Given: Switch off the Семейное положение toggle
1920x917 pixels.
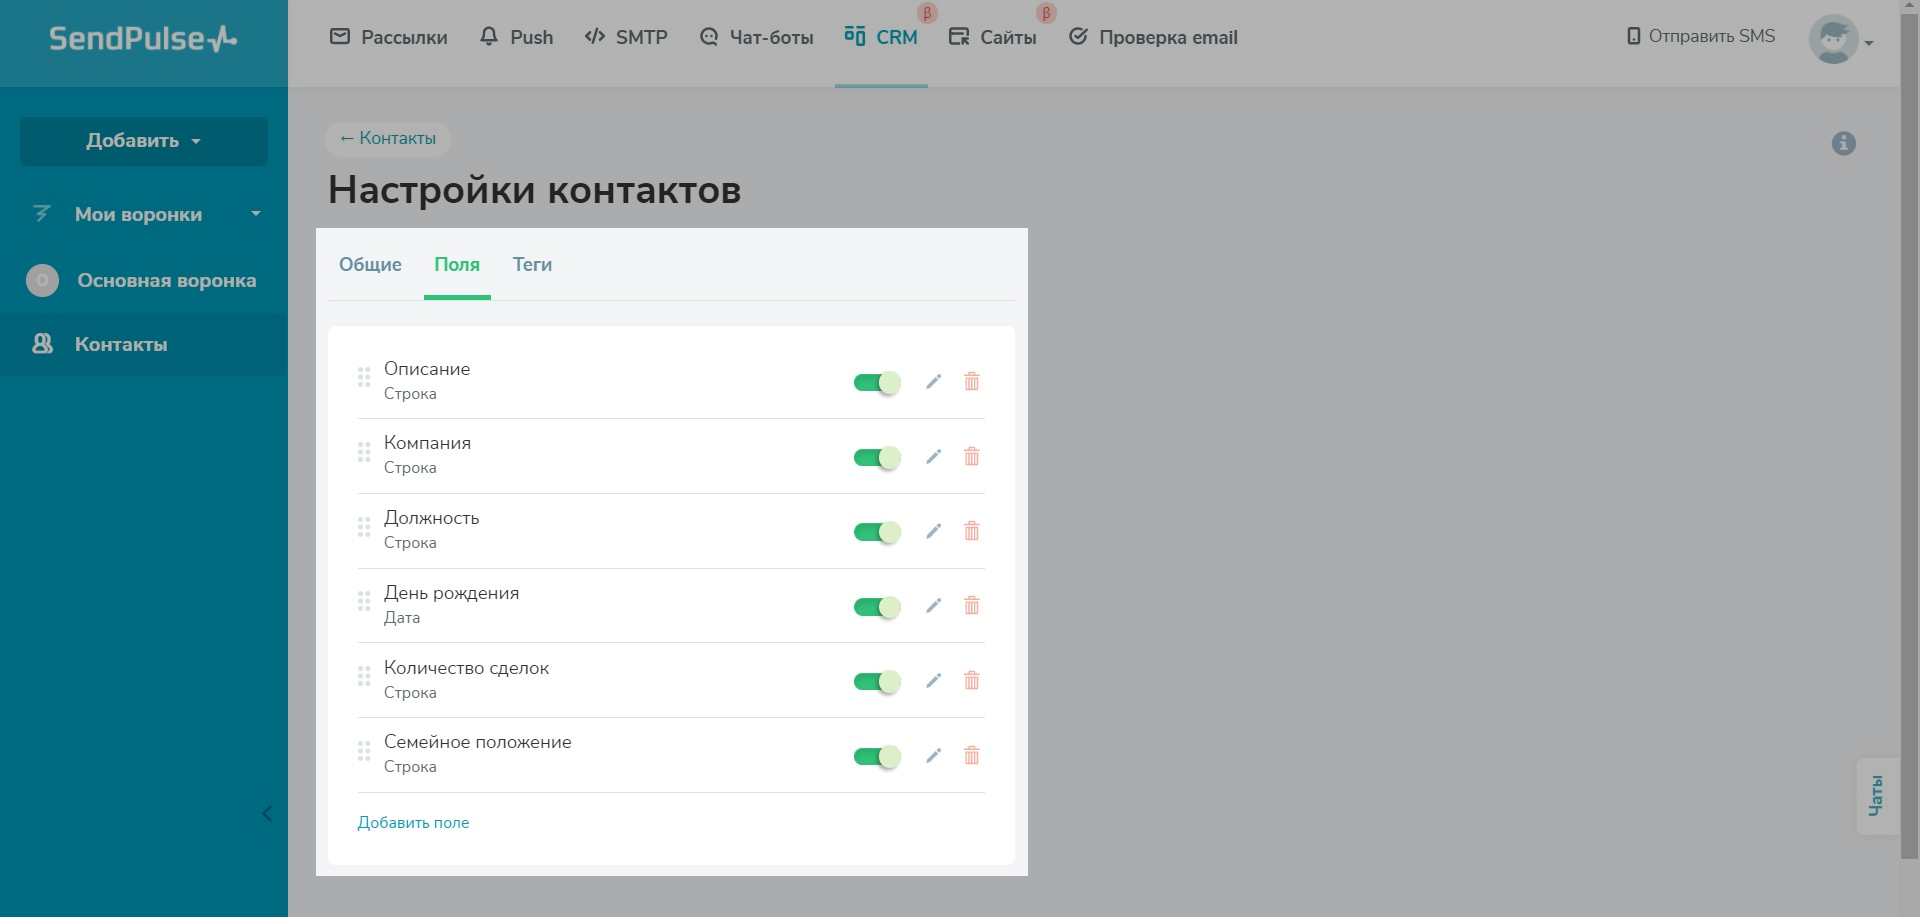Looking at the screenshot, I should click(877, 757).
